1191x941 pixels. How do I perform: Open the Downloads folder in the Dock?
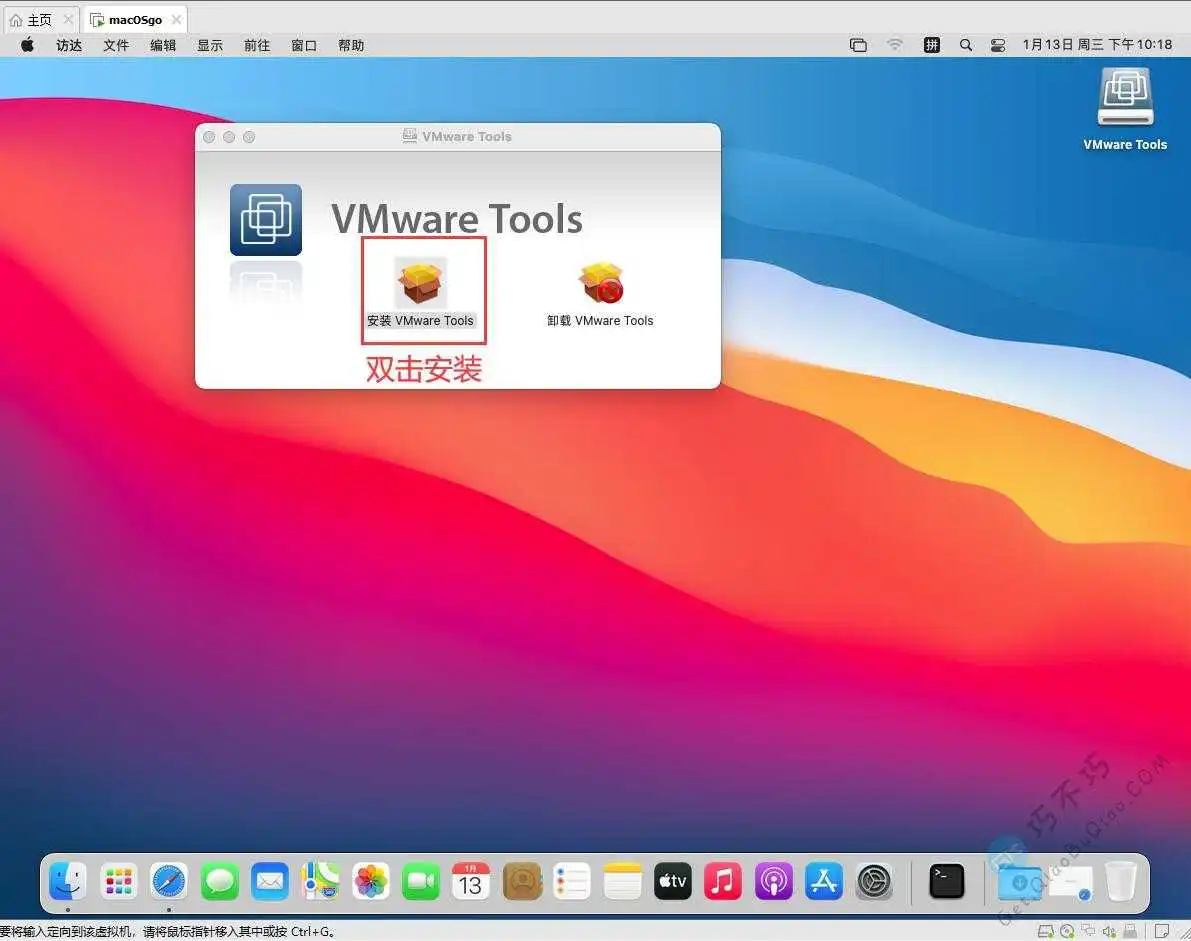[1019, 882]
